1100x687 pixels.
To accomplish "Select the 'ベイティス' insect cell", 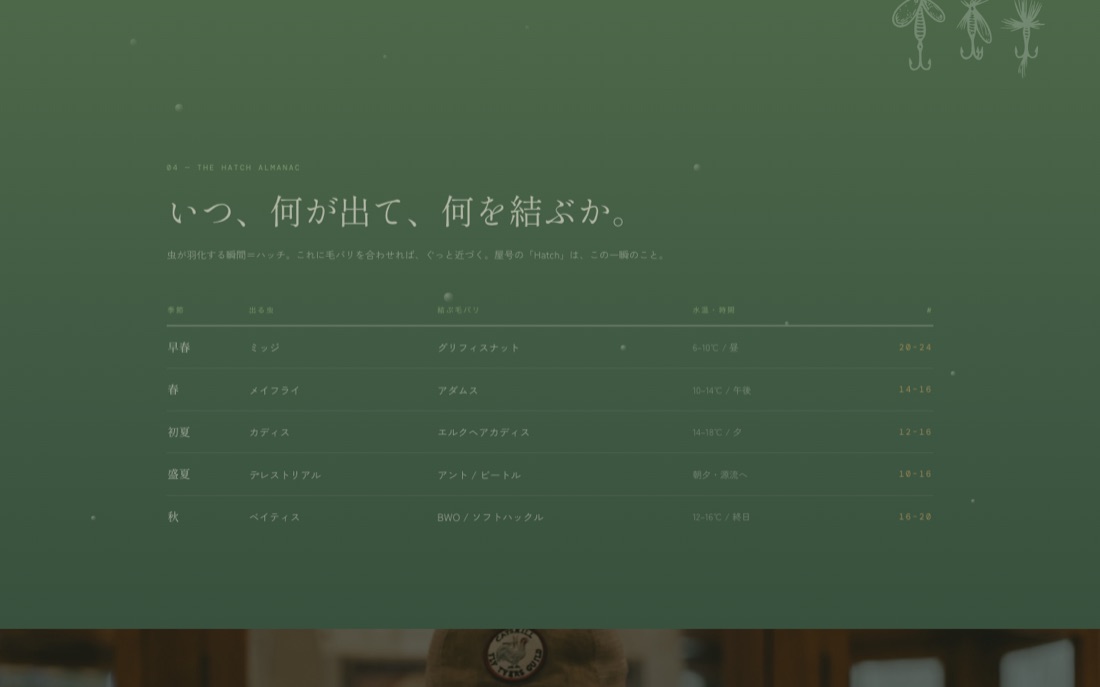I will click(274, 517).
